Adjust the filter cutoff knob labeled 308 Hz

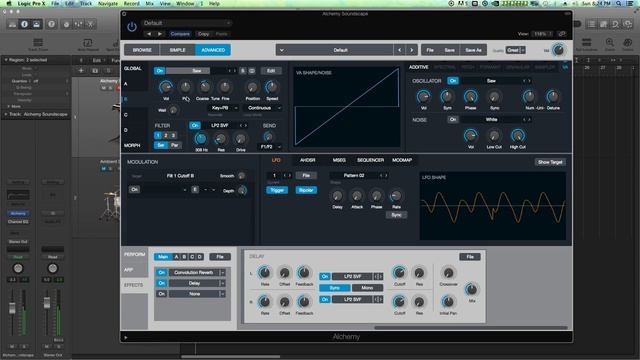(200, 139)
